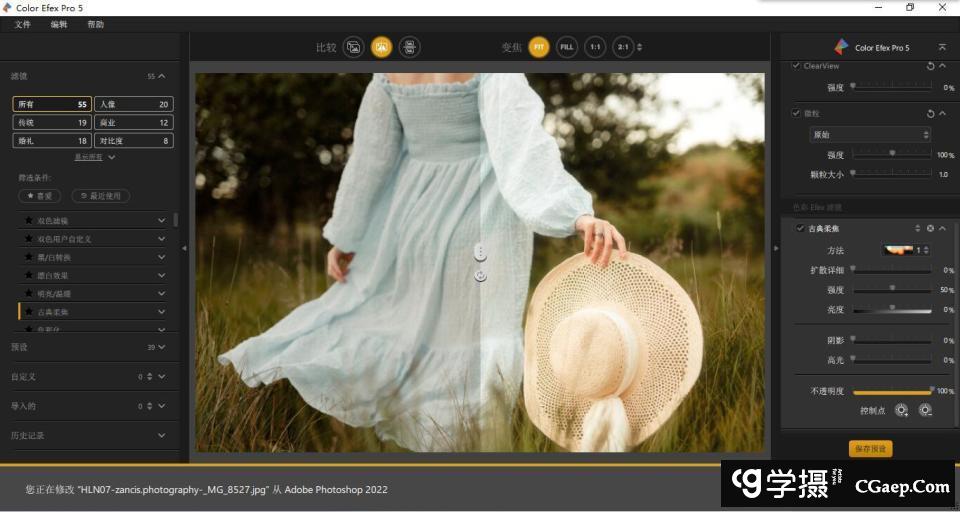Collapse right panel using top arrow icon
Image resolution: width=960 pixels, height=512 pixels.
click(942, 47)
